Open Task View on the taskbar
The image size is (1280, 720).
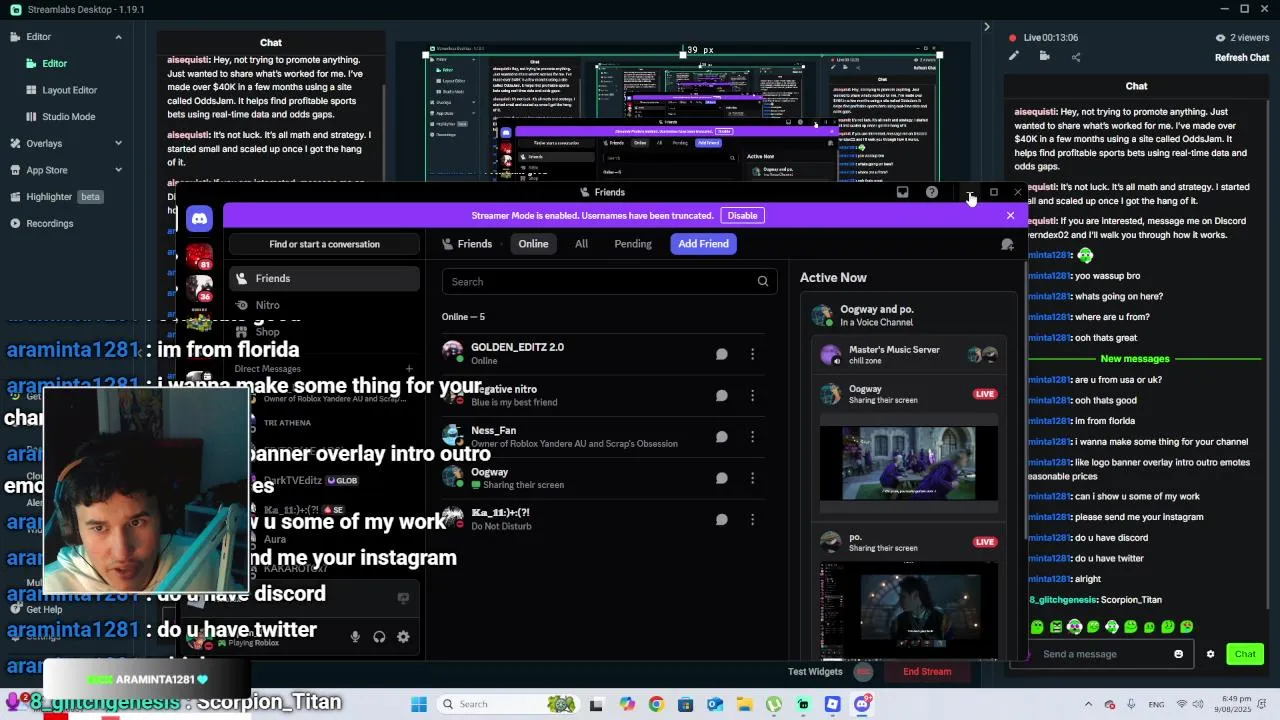(x=596, y=704)
